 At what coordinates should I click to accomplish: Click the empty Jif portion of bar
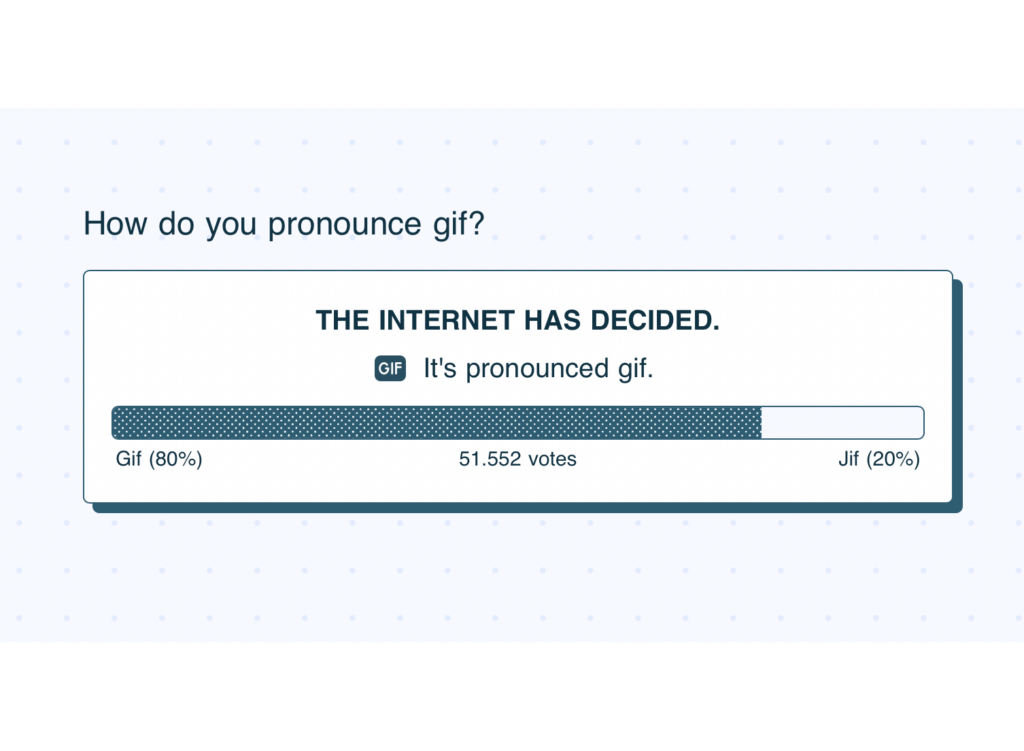pos(842,423)
